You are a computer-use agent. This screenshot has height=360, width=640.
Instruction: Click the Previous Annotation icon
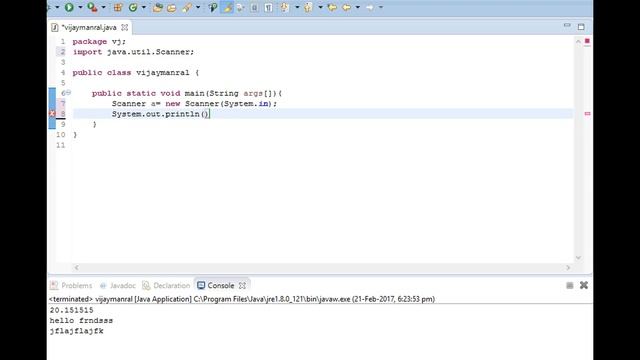coord(308,7)
